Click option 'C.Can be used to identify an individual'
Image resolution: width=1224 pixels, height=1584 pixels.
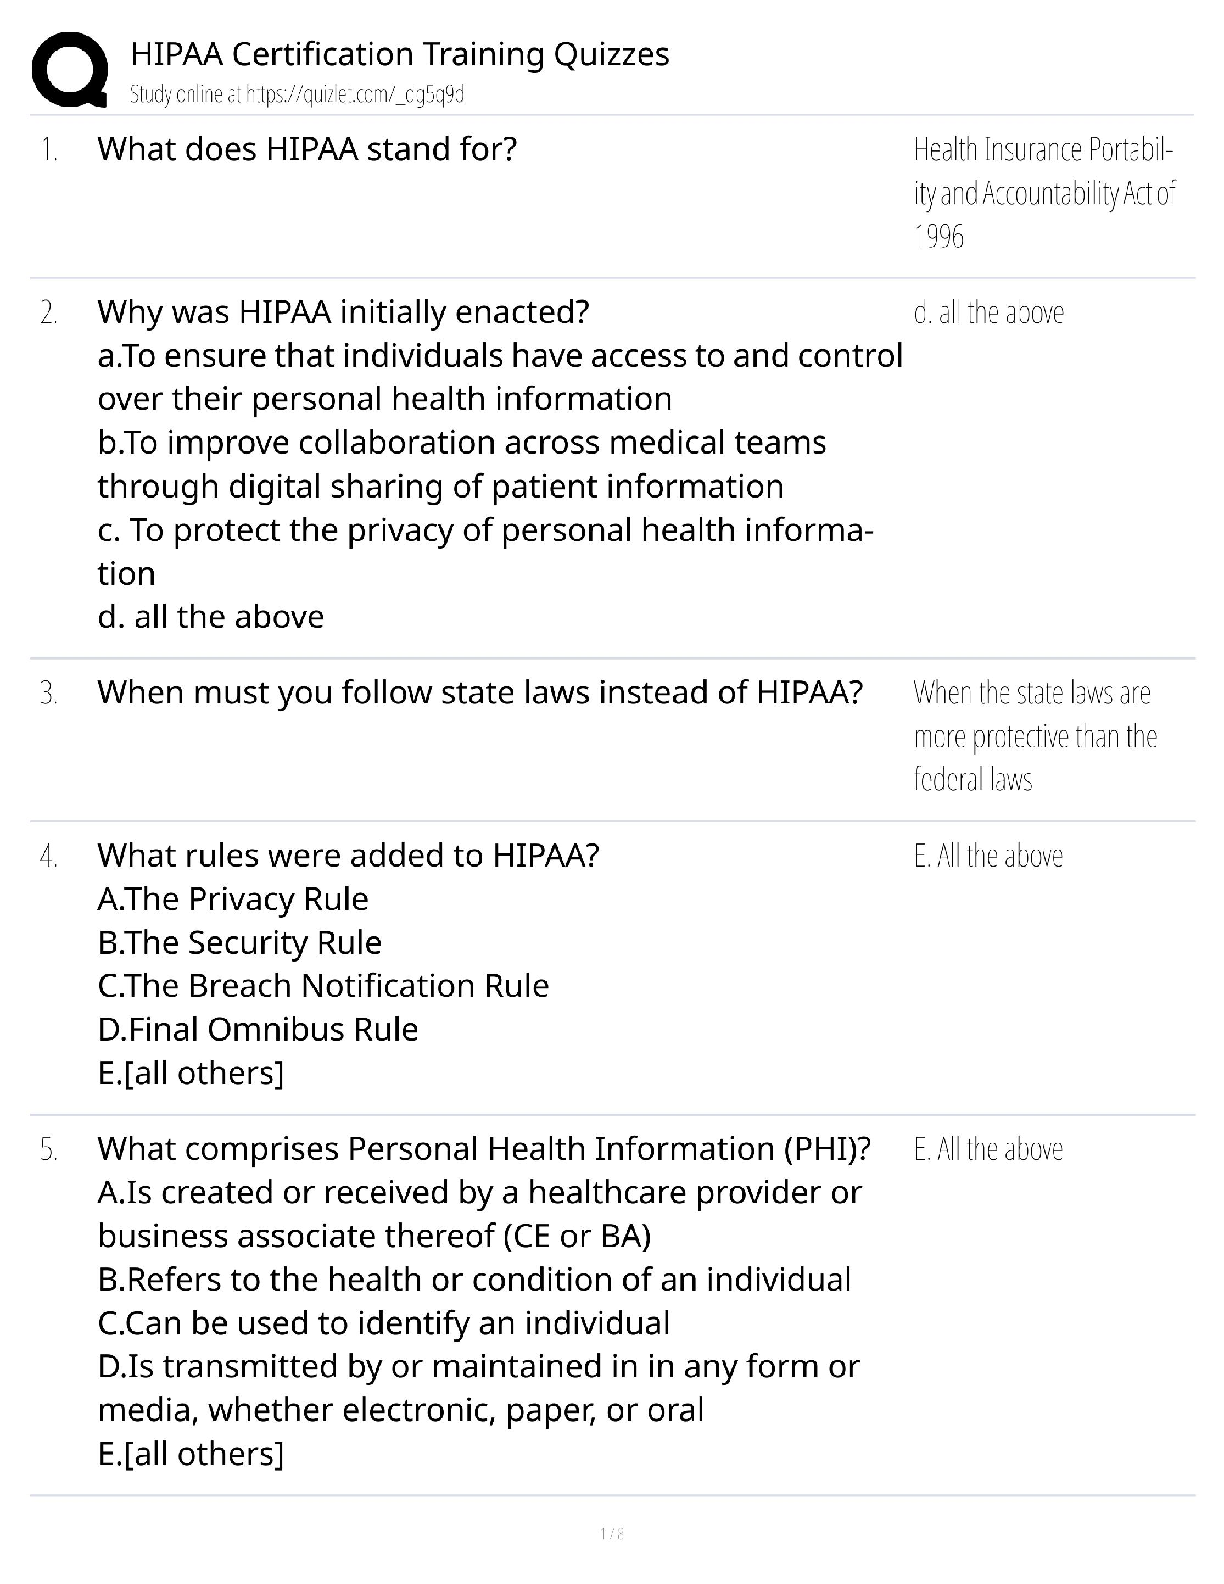(x=384, y=1323)
